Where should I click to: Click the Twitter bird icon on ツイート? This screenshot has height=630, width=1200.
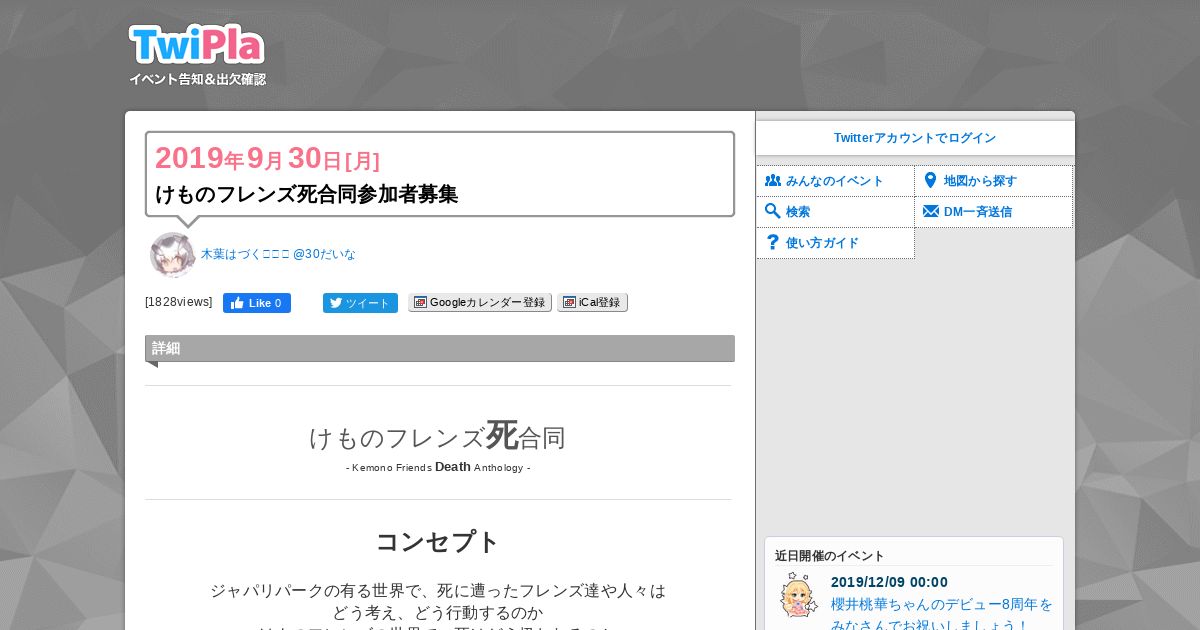point(336,303)
